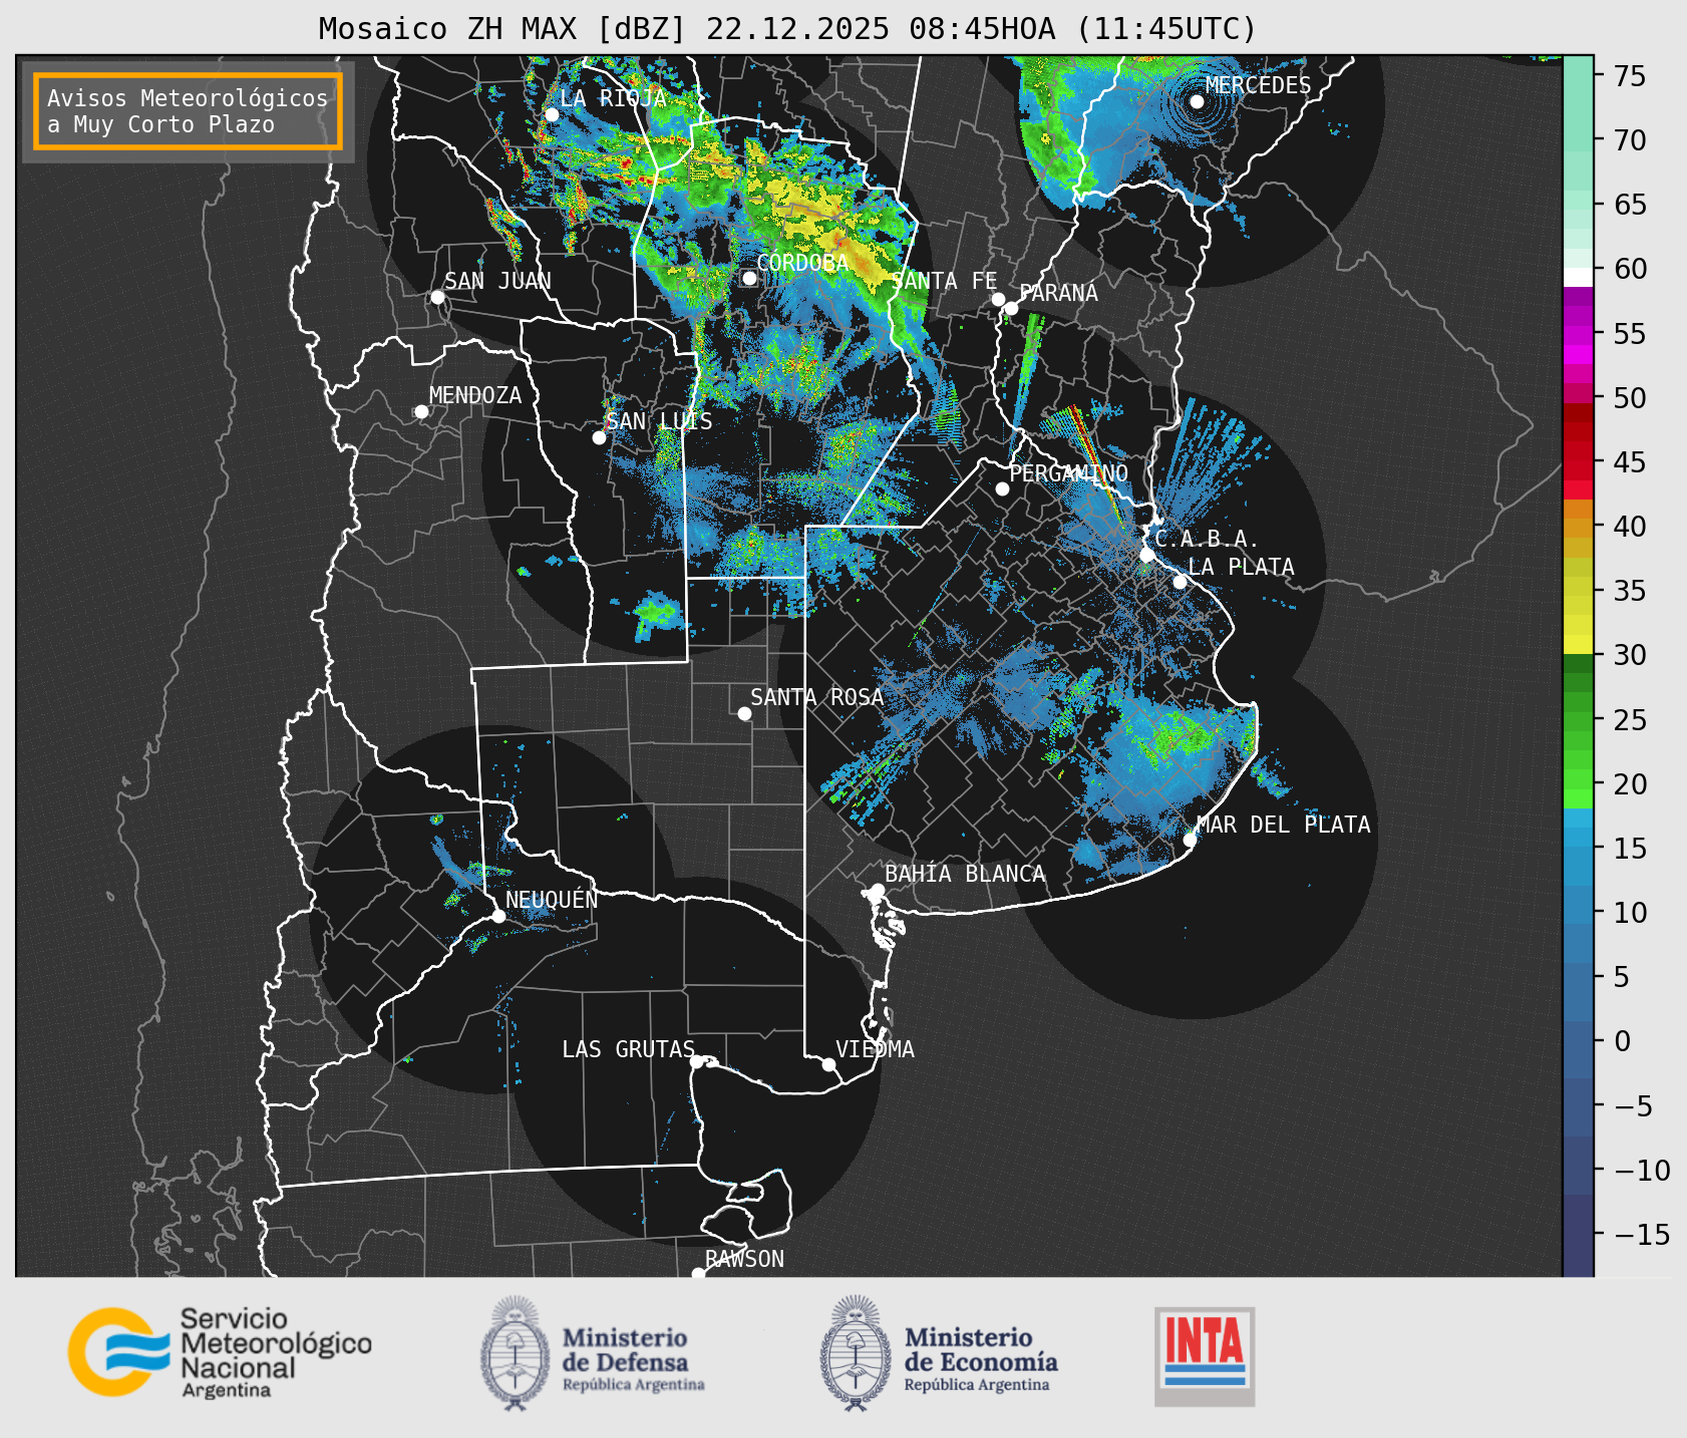Click the 55 dBZ magenta color band
The image size is (1687, 1438).
click(1578, 333)
